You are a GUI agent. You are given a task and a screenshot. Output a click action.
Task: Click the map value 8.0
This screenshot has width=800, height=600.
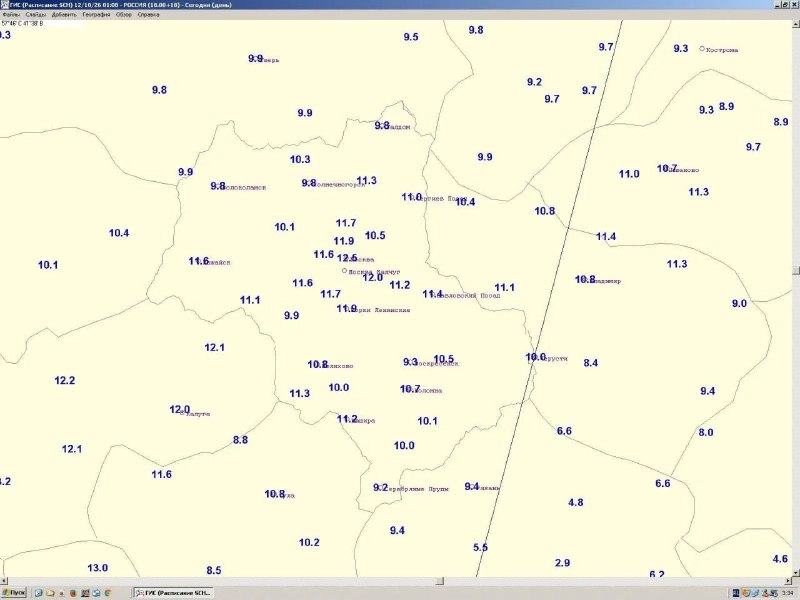click(706, 433)
